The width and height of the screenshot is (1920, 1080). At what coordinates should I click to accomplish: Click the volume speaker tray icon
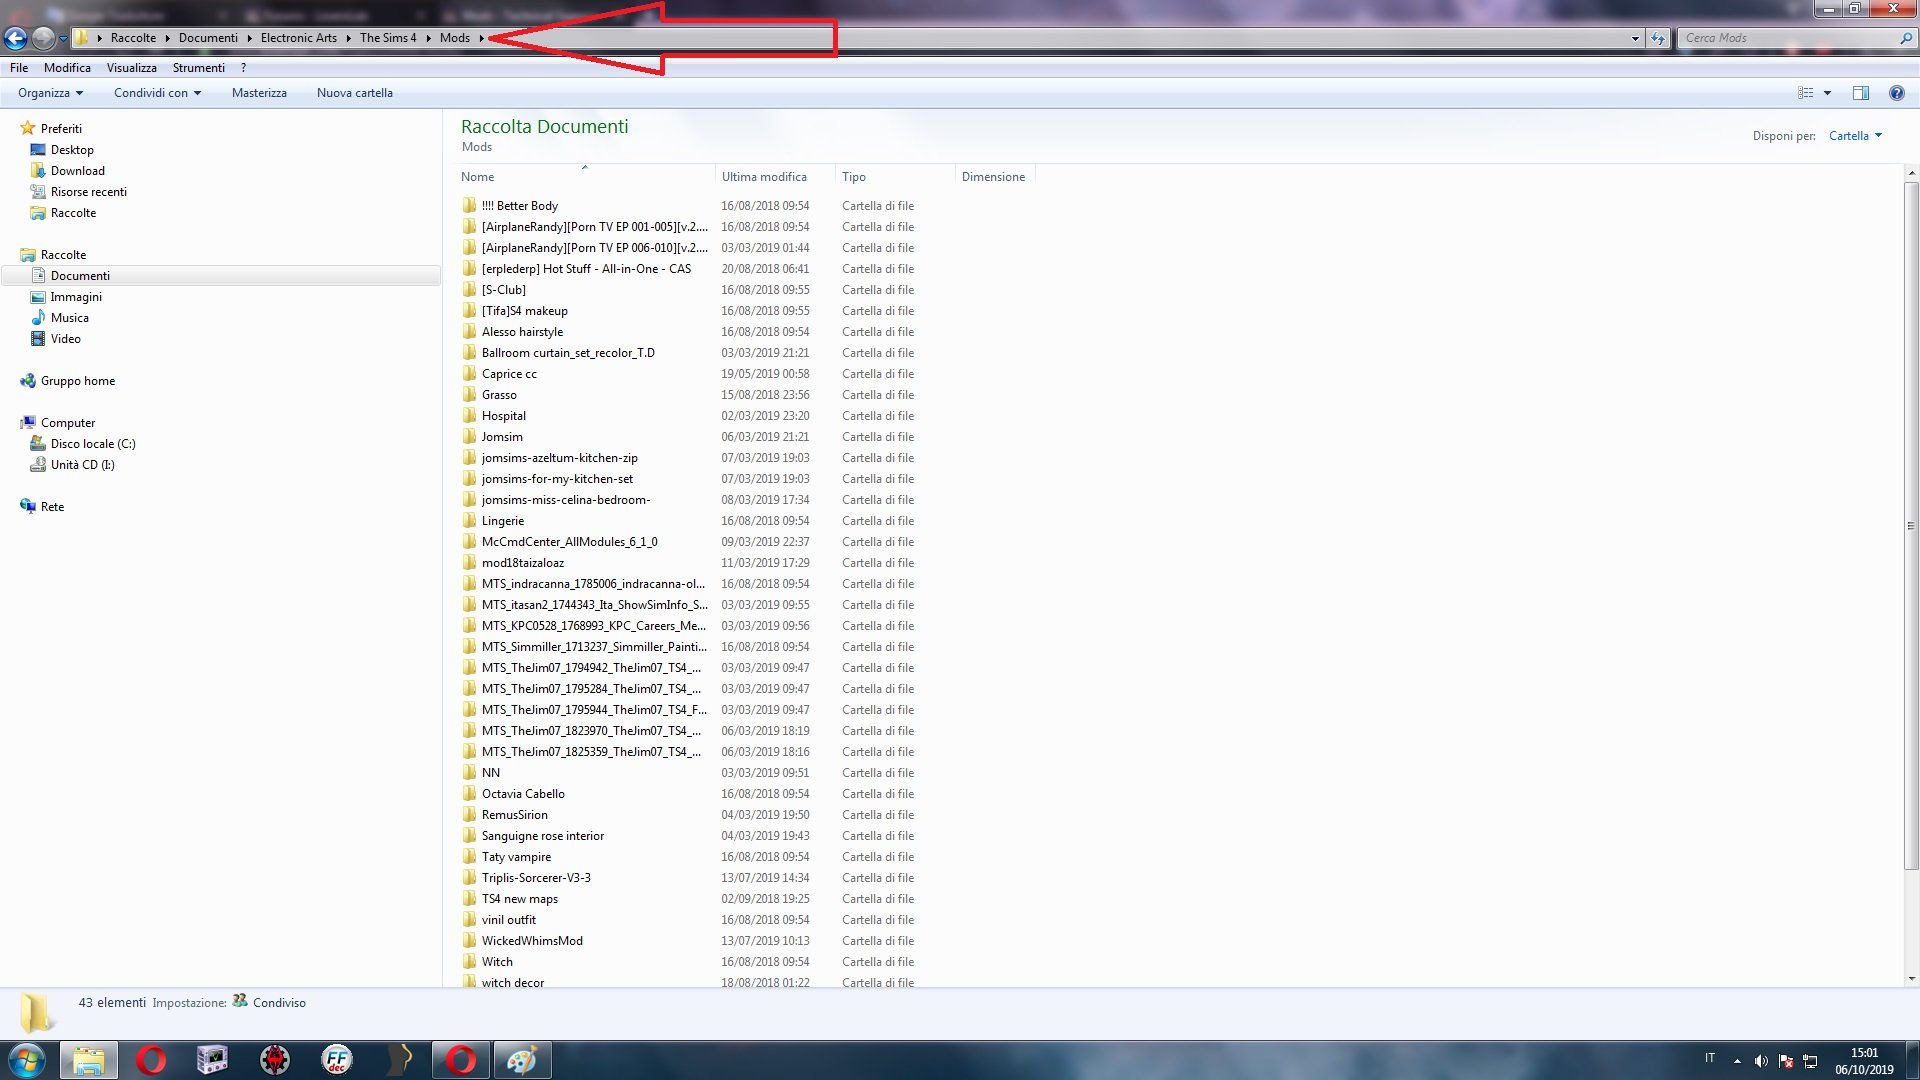pos(1761,1061)
